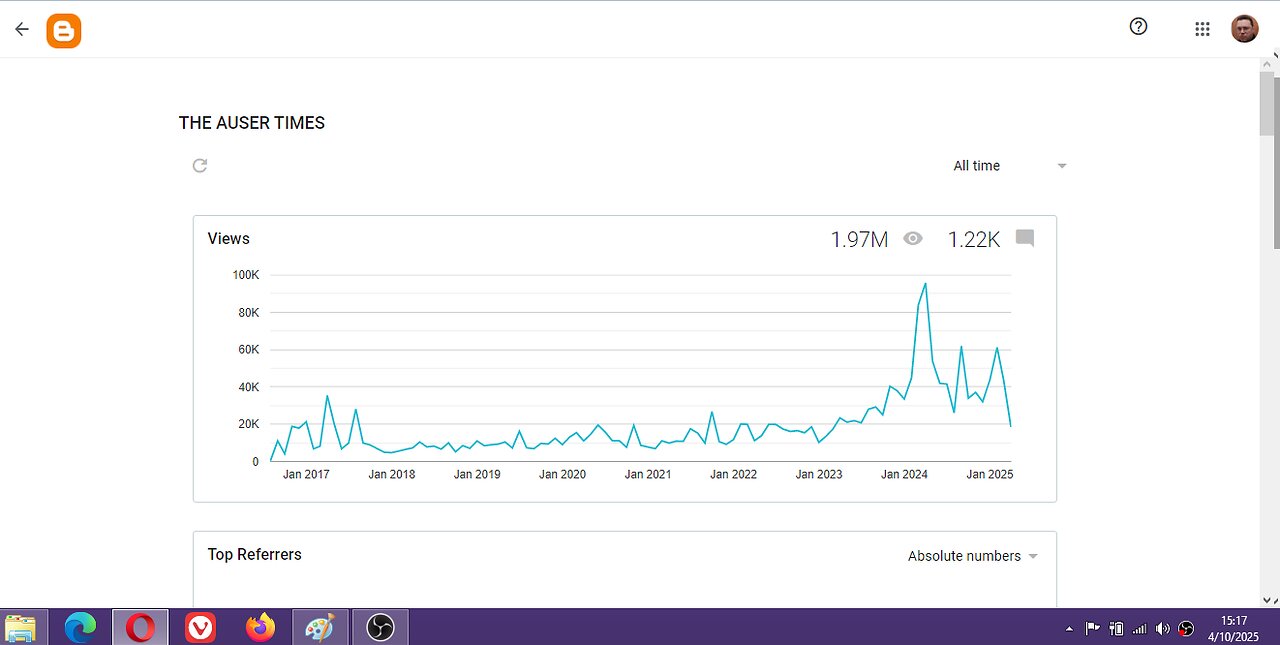Screen dimensions: 1280x645
Task: Click the Views chart peak in 2024
Action: 925,284
